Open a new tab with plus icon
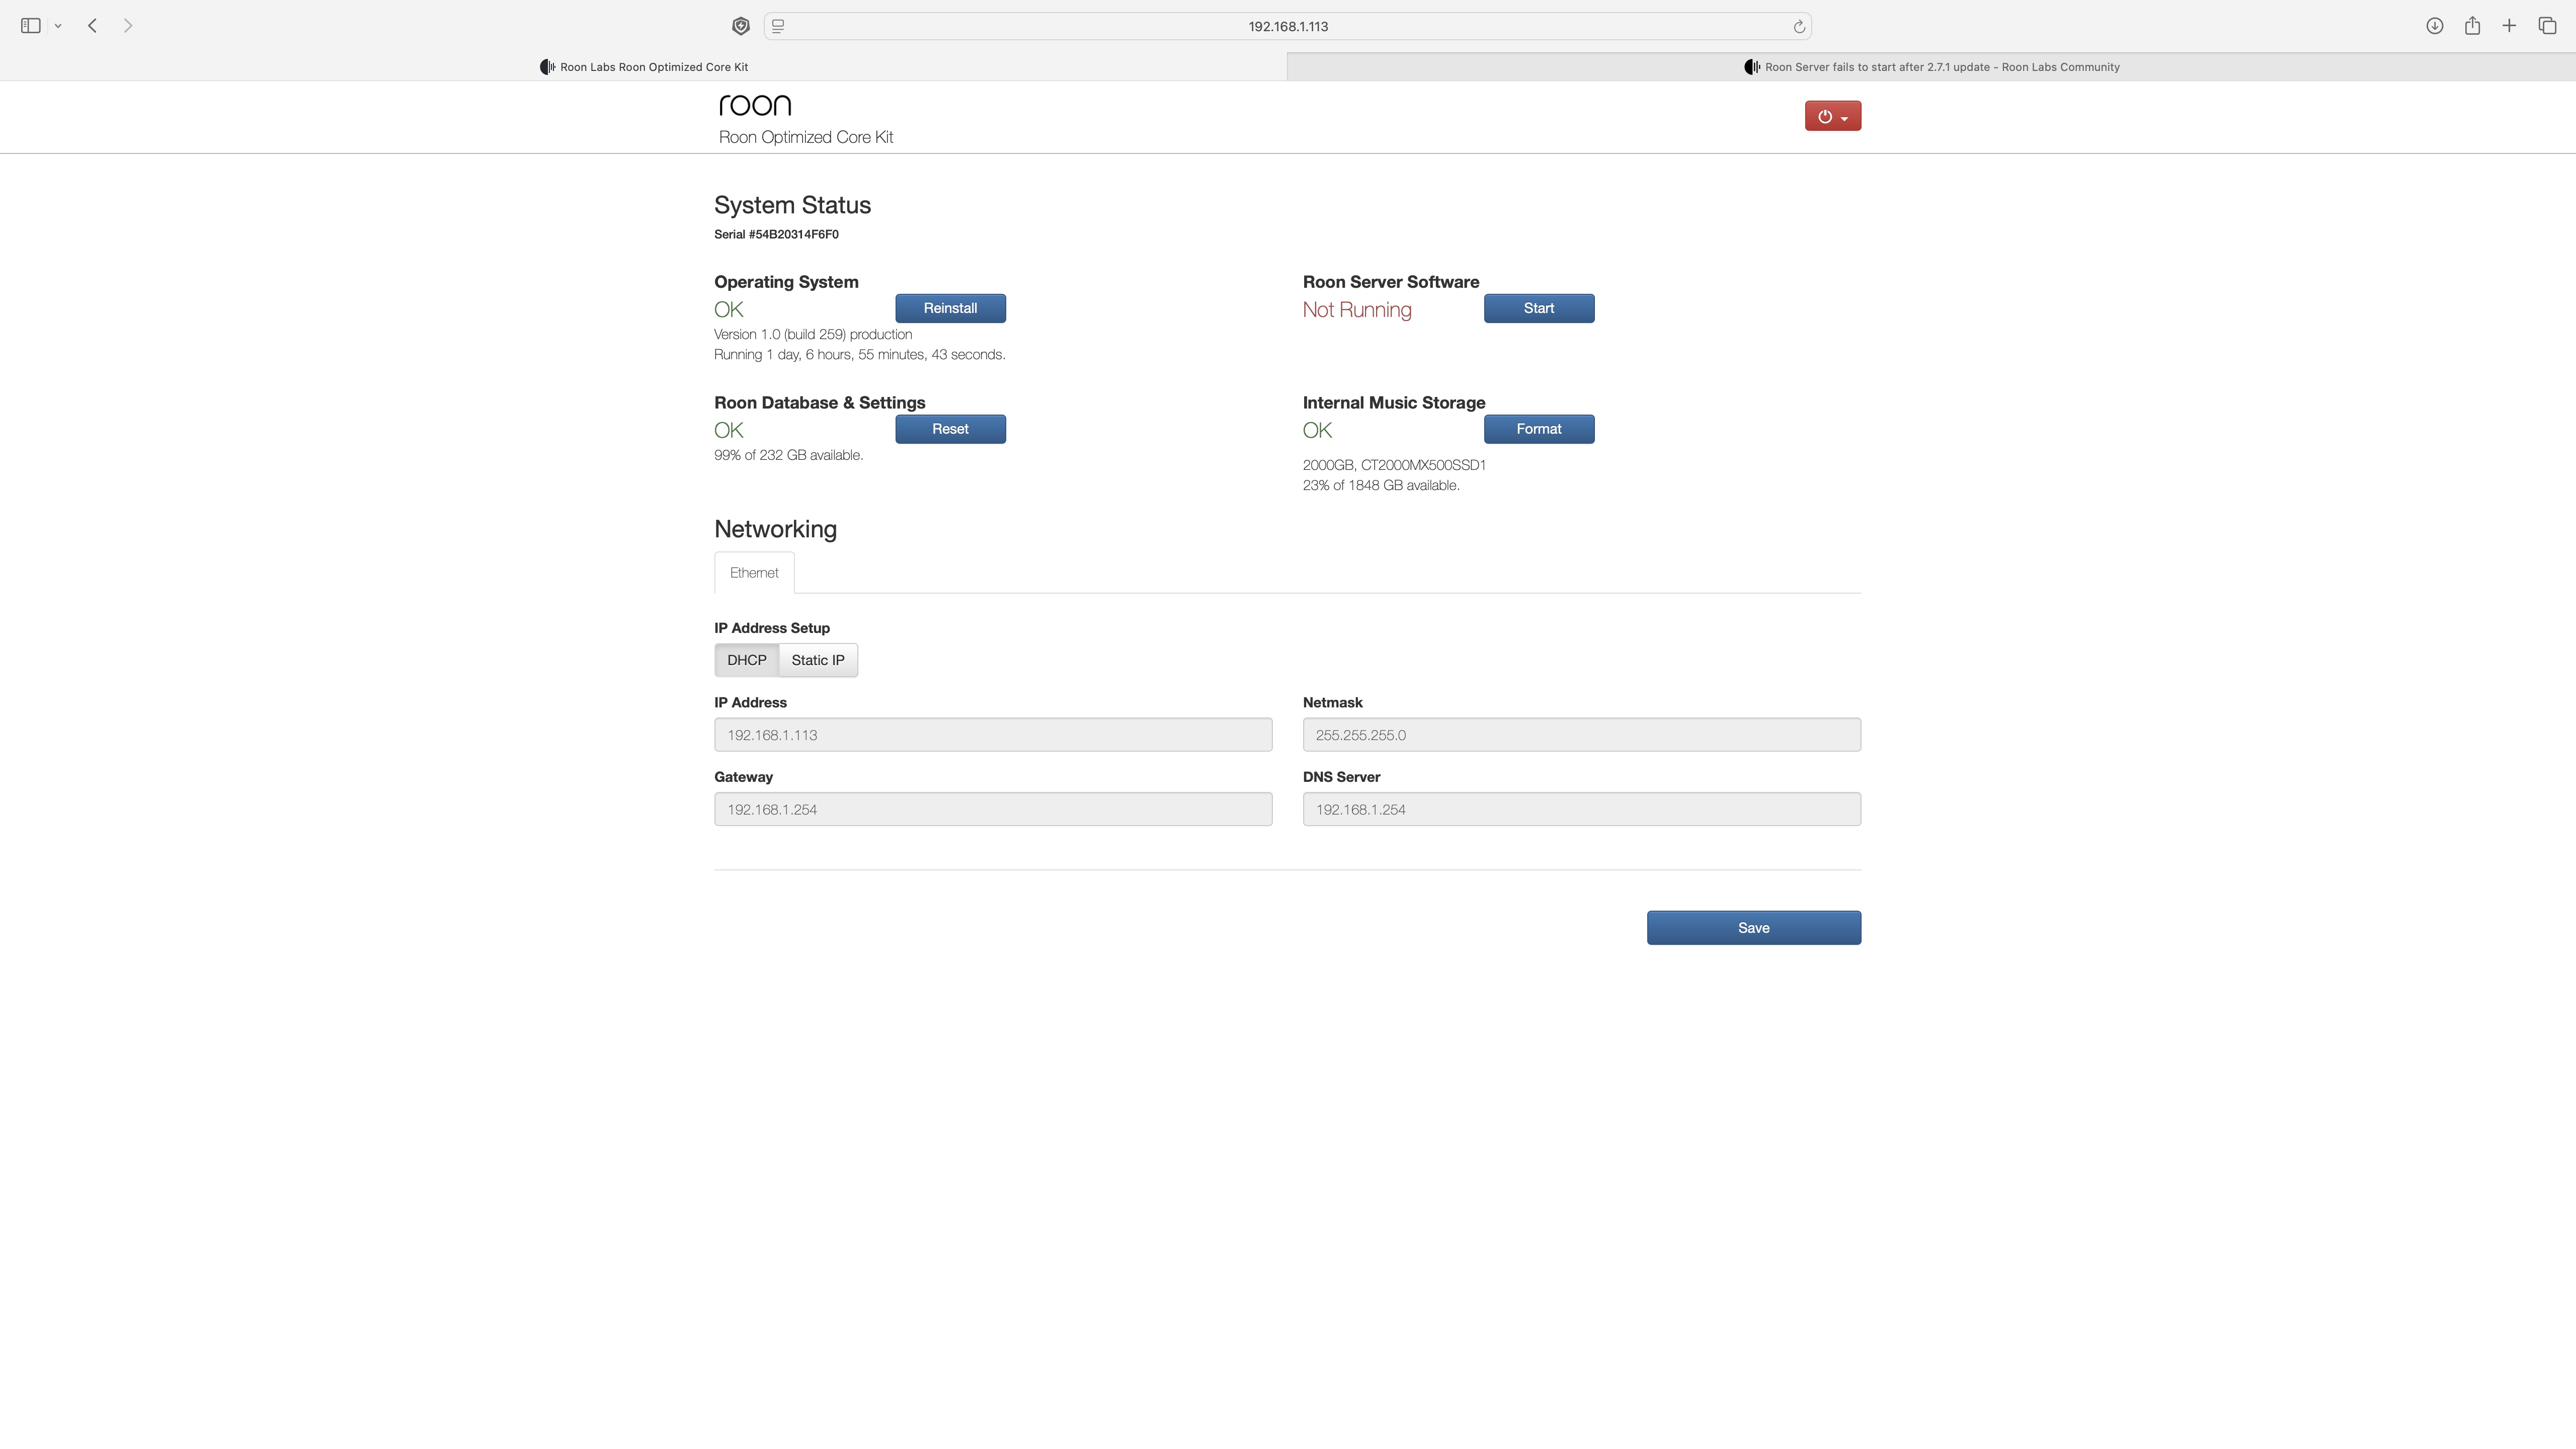 tap(2509, 26)
